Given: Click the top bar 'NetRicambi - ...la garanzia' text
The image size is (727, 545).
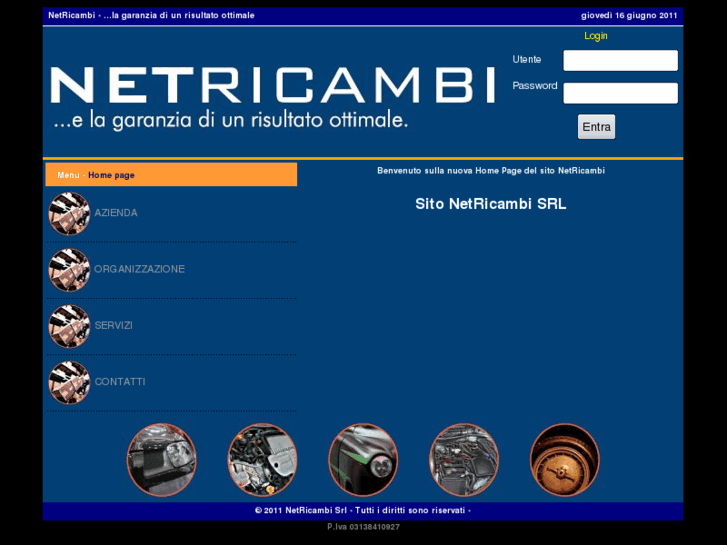Looking at the screenshot, I should pos(152,15).
